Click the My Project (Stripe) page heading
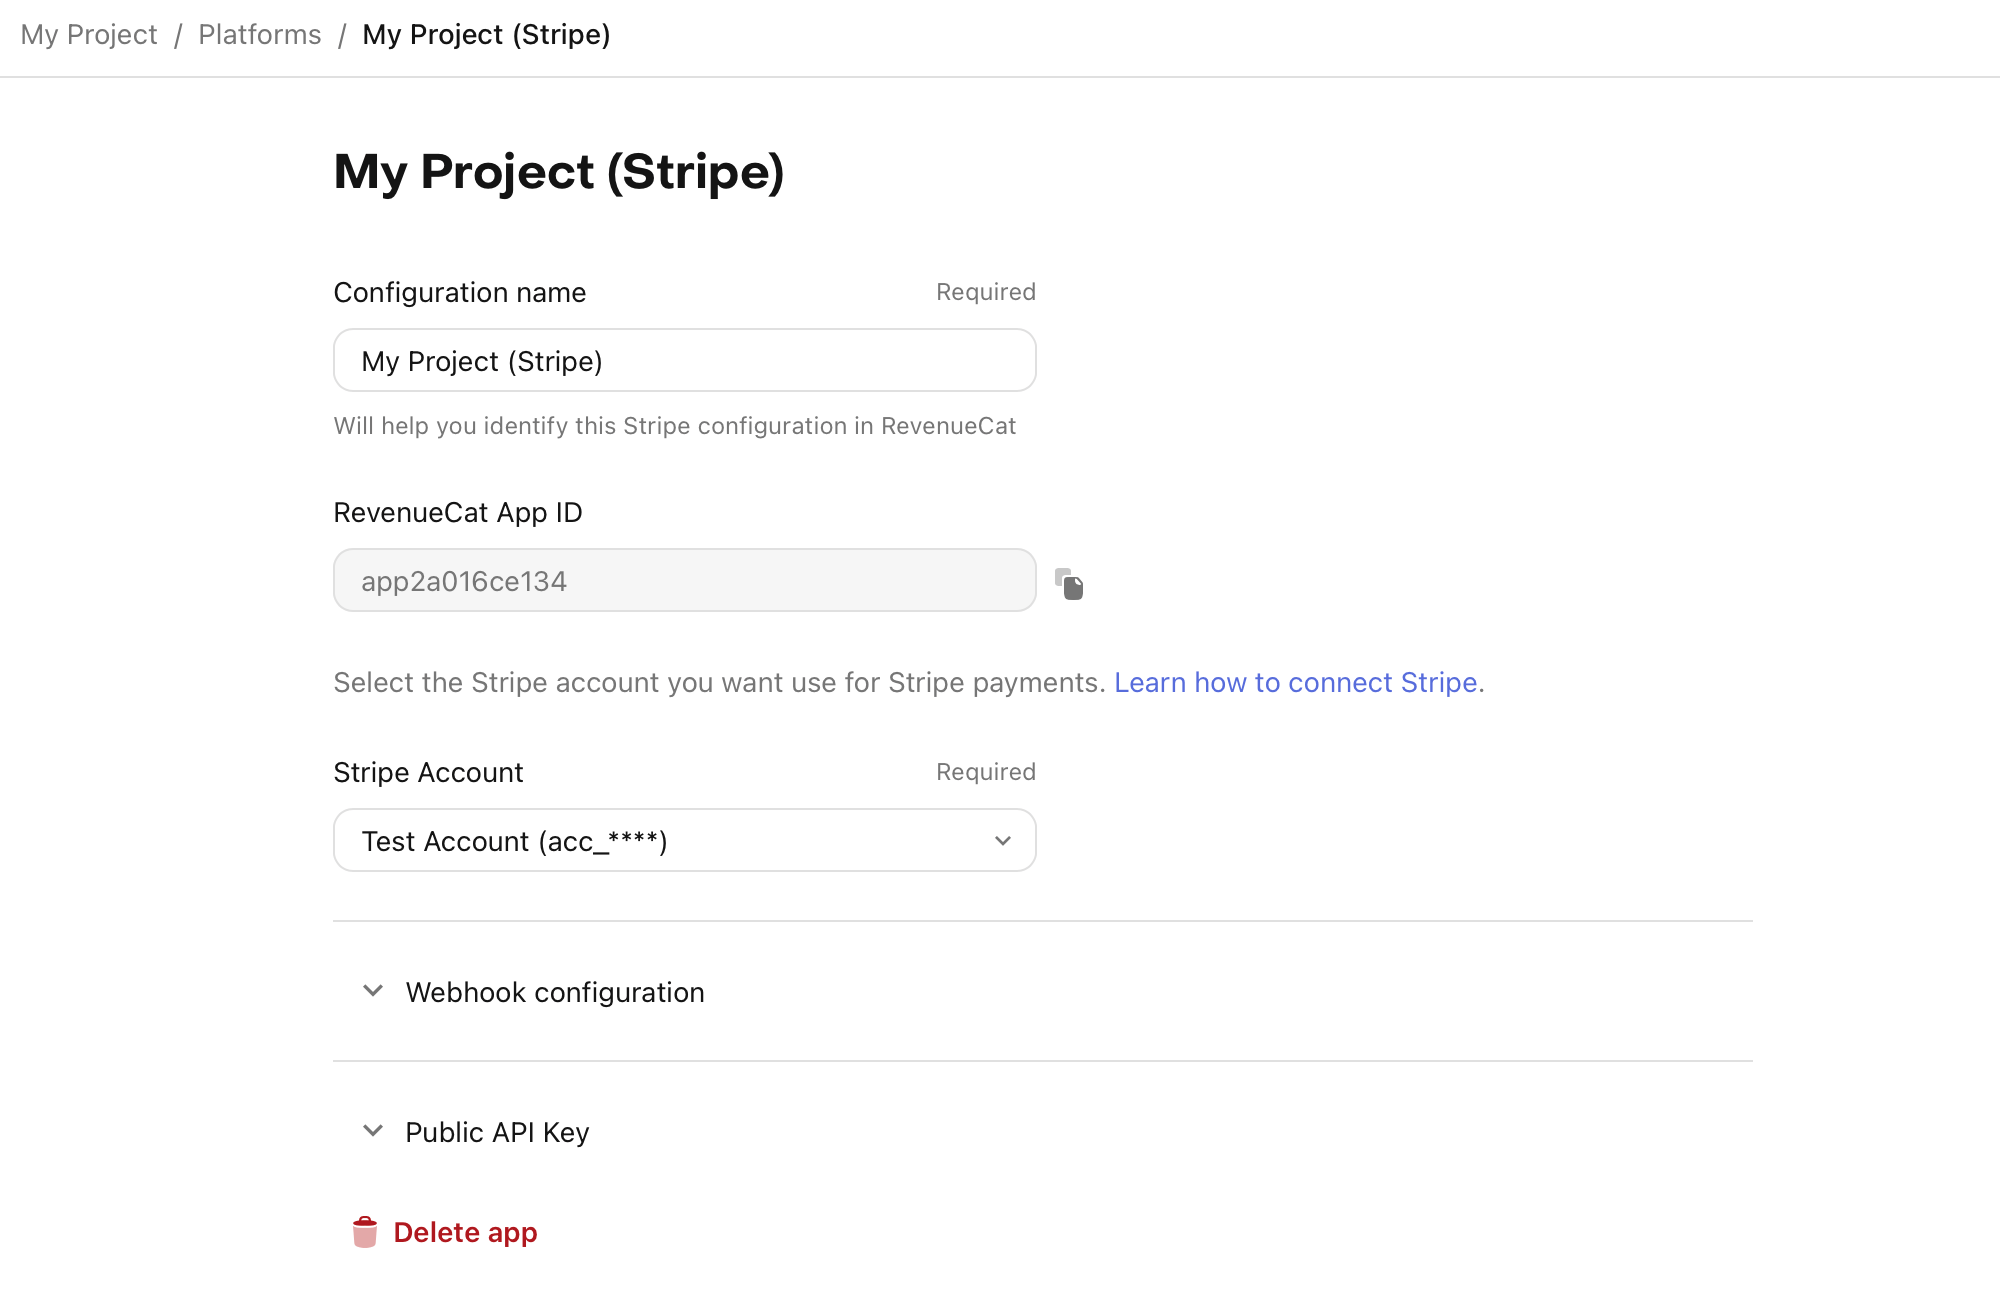 (x=558, y=172)
